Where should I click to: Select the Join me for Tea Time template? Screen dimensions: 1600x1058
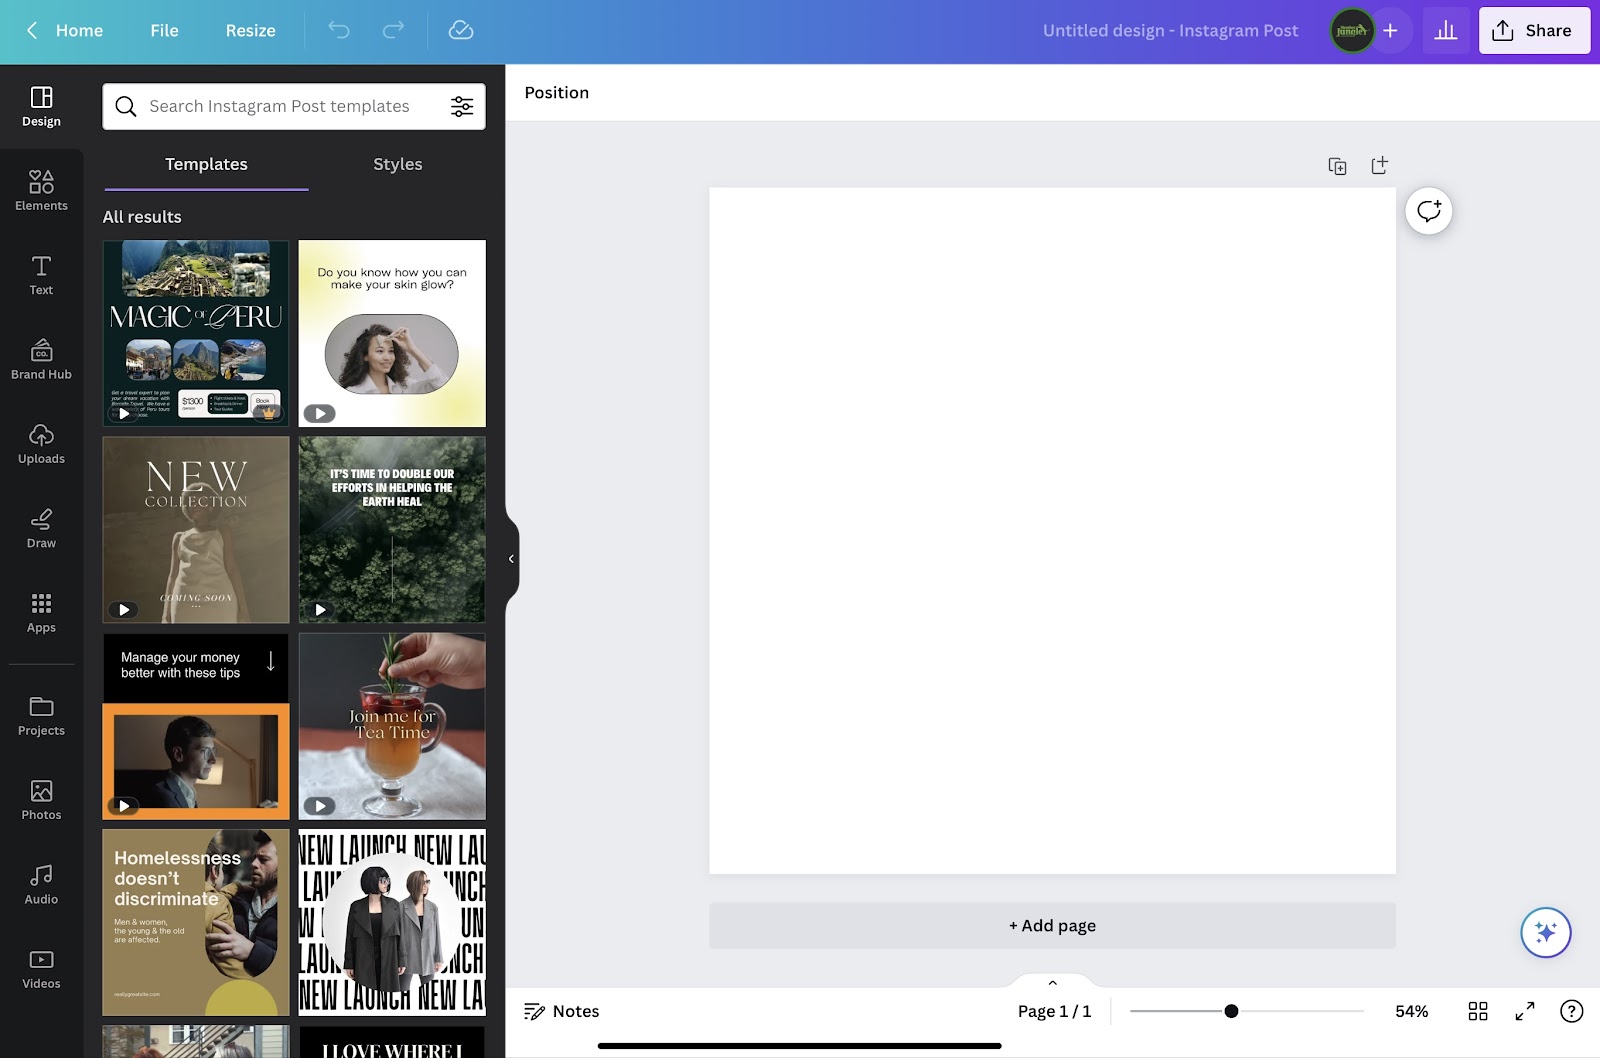coord(392,726)
